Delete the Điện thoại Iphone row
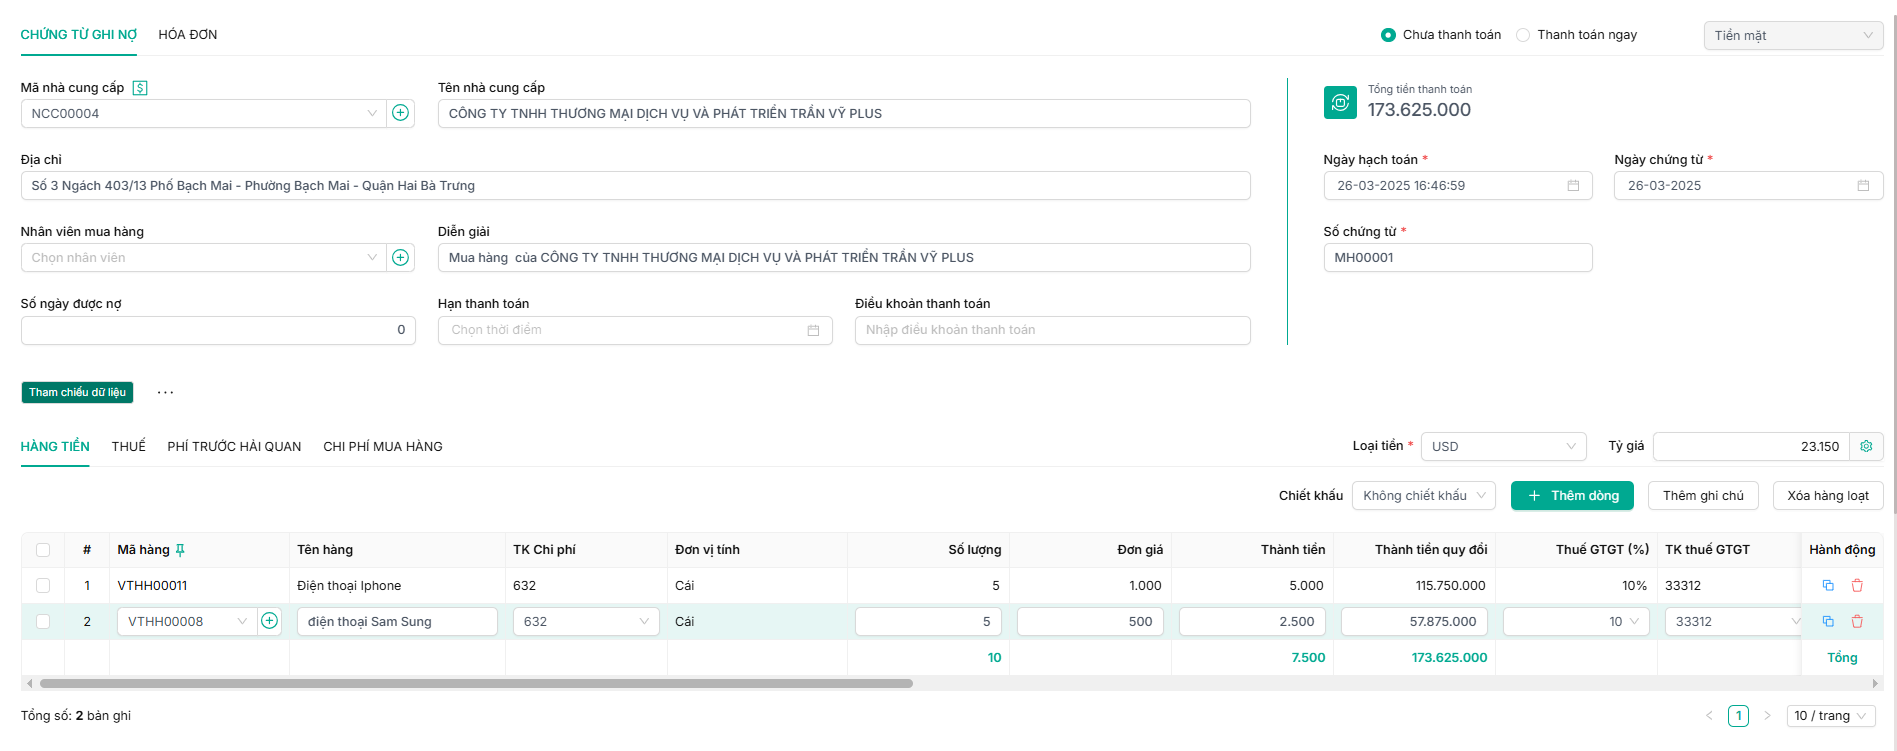 (1857, 586)
